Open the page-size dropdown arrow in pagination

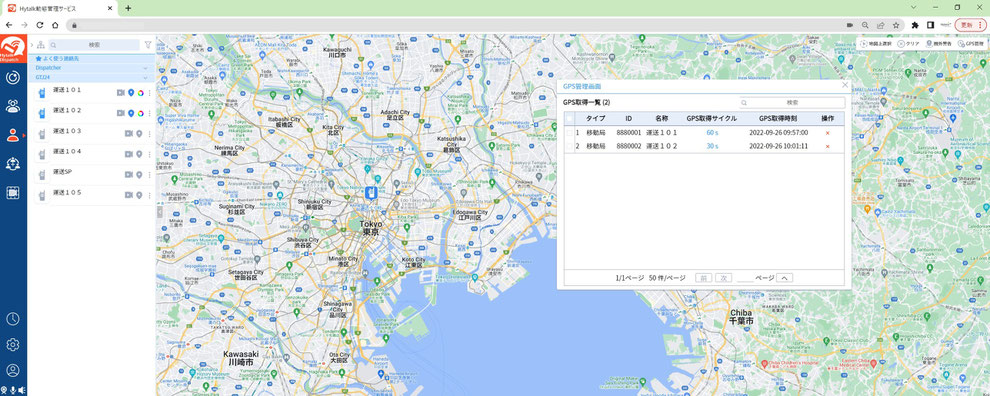784,277
